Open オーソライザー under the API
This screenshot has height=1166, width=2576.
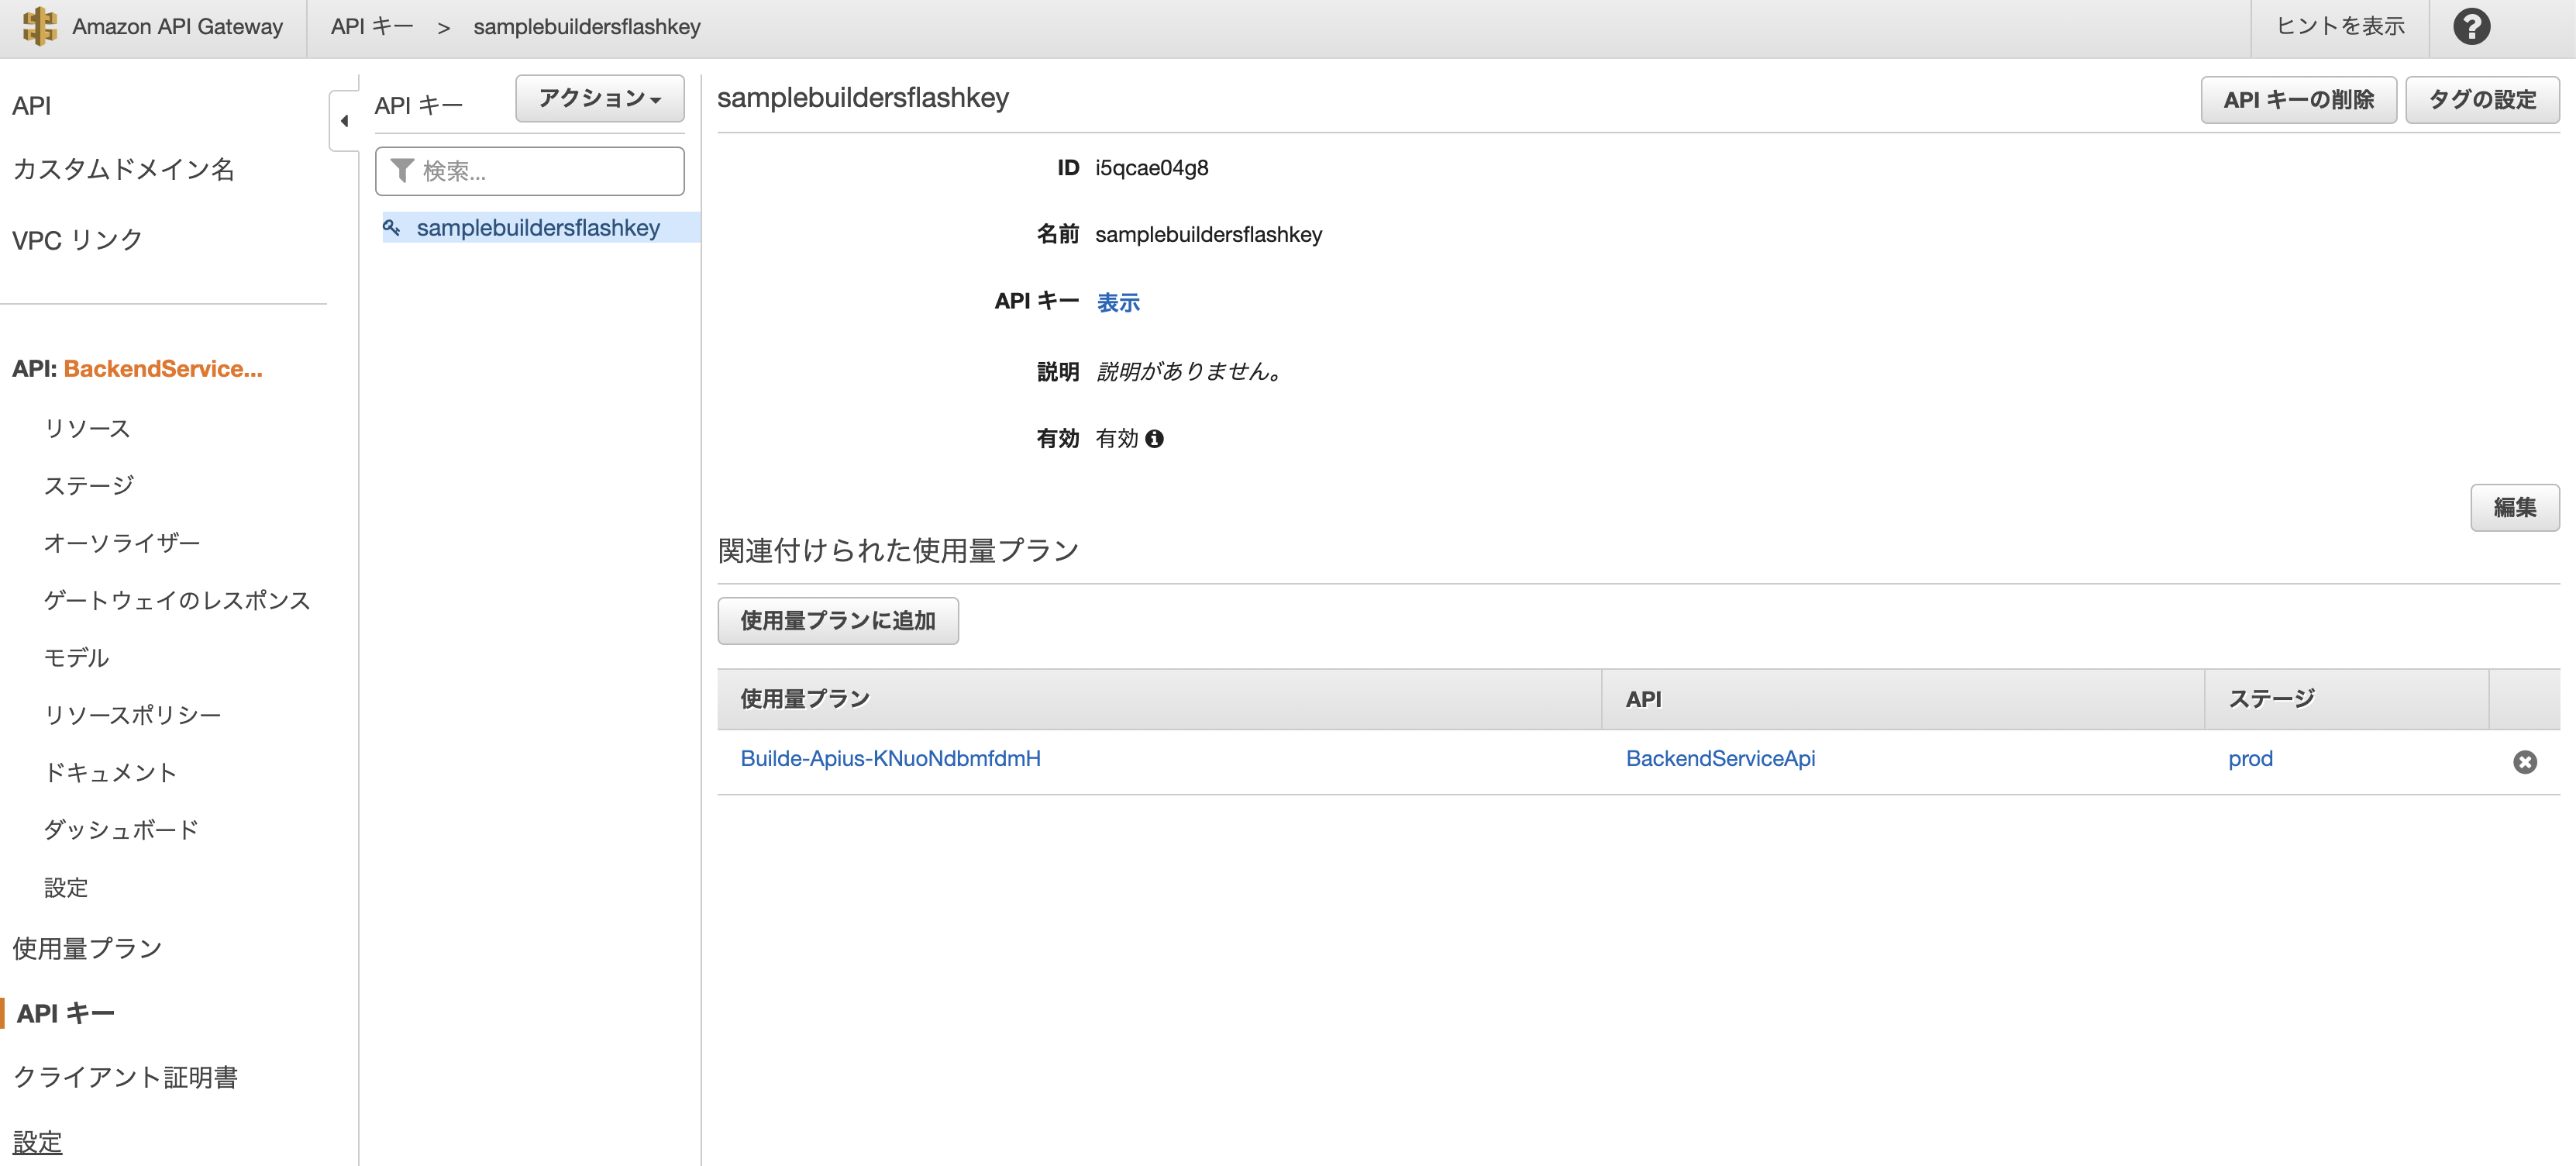point(122,543)
